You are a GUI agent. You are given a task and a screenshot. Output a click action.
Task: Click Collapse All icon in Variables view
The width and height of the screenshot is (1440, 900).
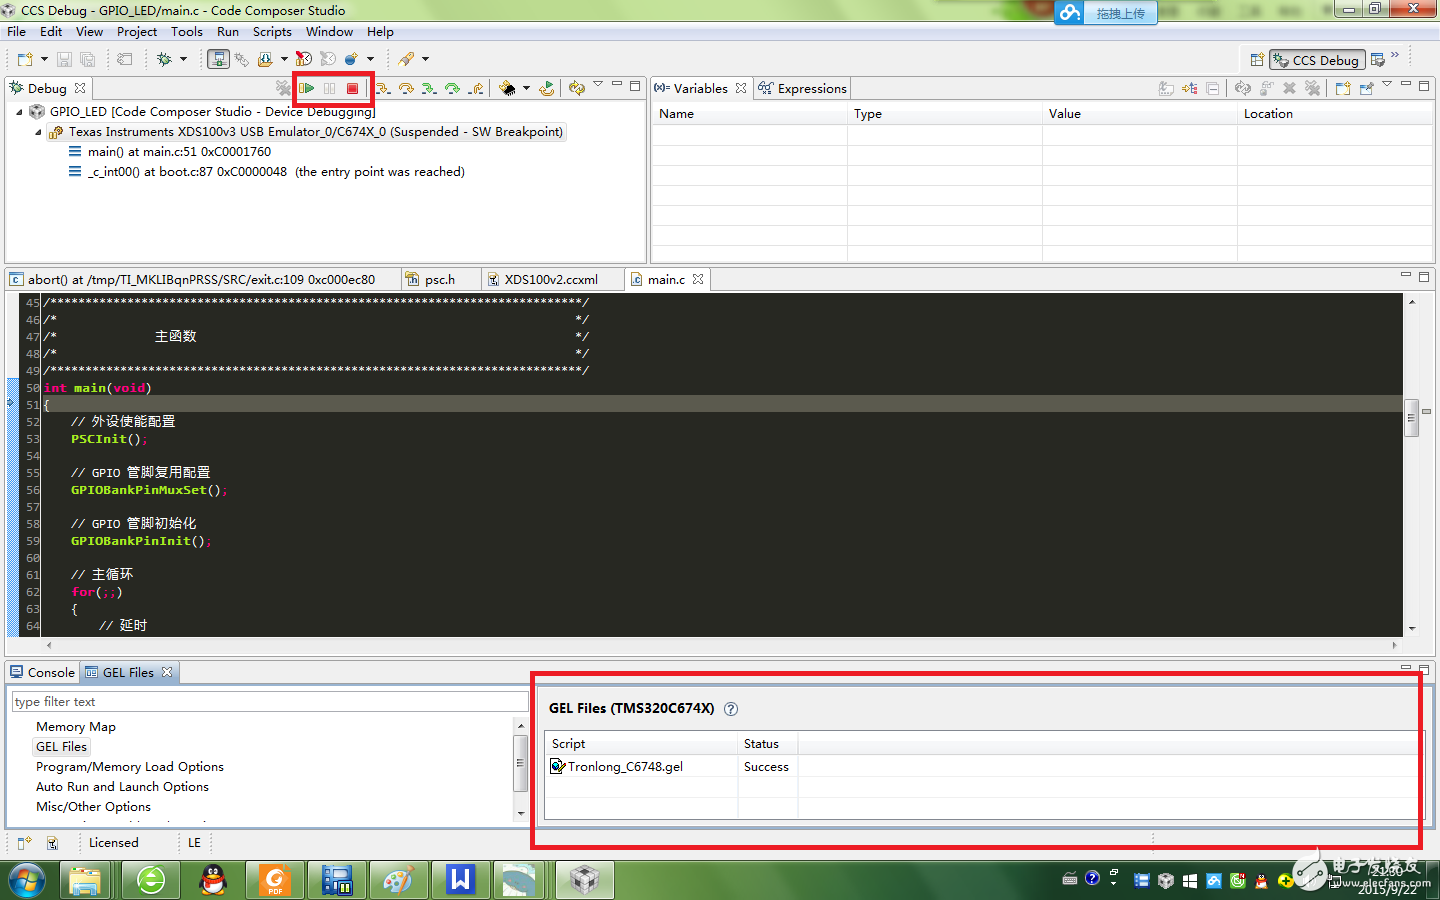click(x=1213, y=88)
